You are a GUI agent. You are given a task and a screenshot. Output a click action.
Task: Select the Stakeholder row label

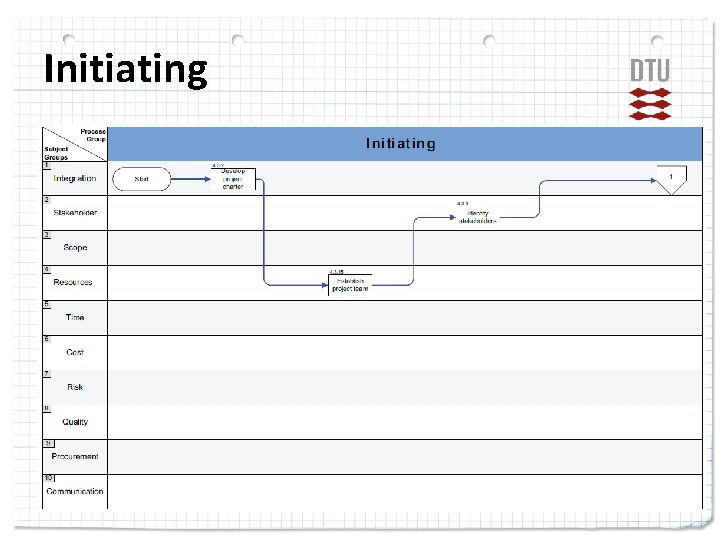coord(75,213)
